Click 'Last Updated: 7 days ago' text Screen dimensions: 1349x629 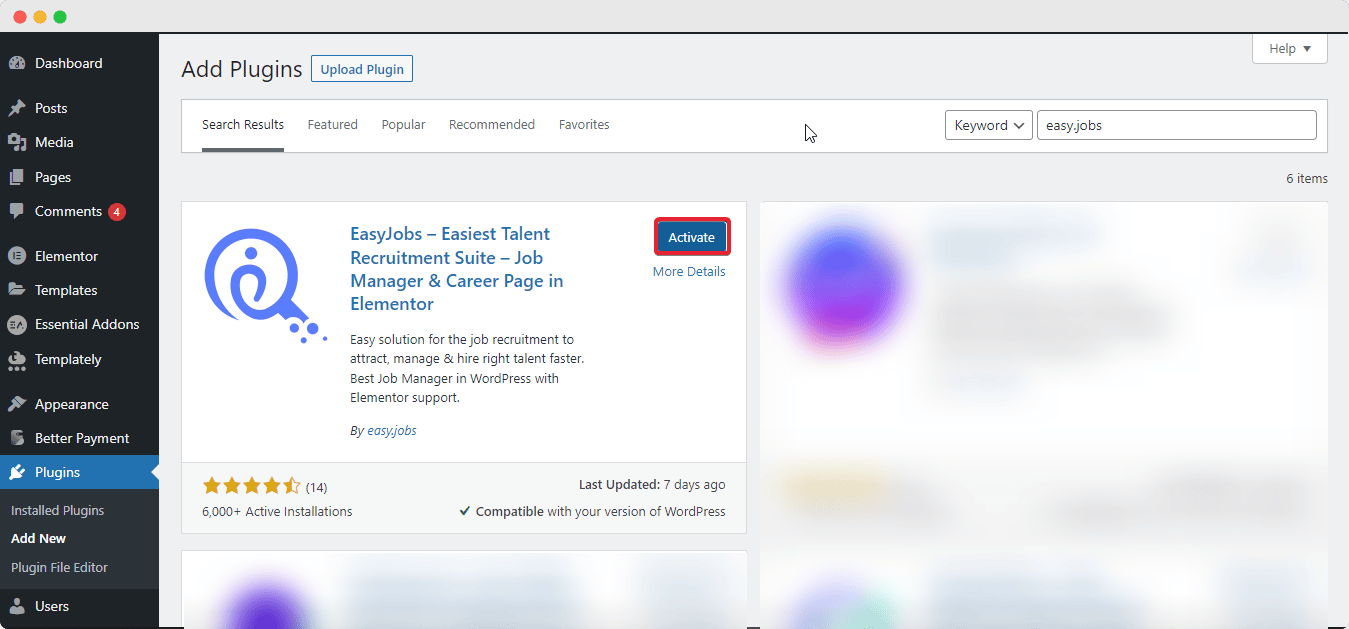click(x=652, y=484)
